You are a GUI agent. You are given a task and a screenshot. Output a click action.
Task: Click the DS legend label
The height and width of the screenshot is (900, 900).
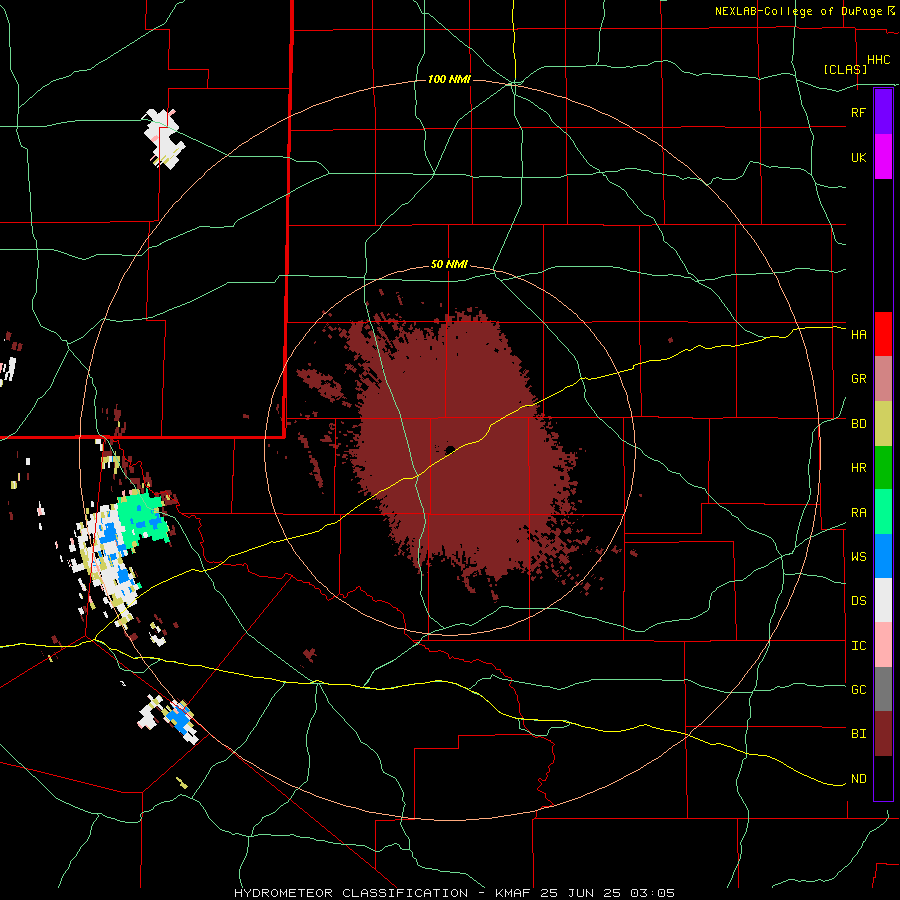click(858, 600)
